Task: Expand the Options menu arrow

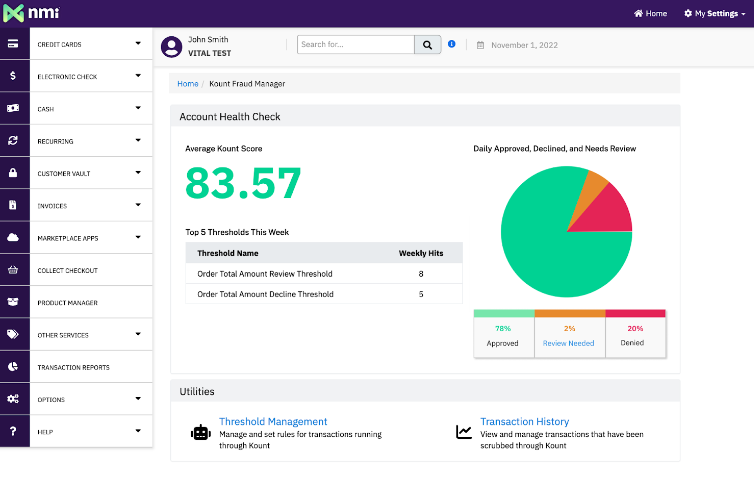Action: [x=138, y=398]
